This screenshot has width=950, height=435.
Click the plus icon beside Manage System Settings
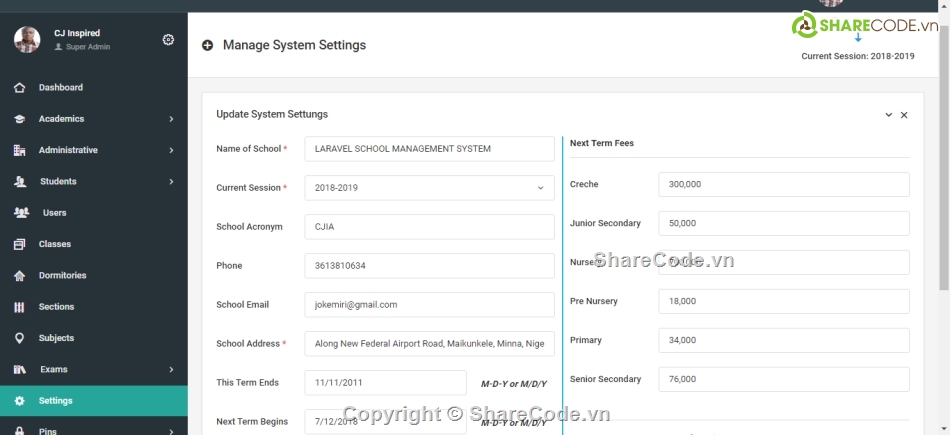(208, 45)
